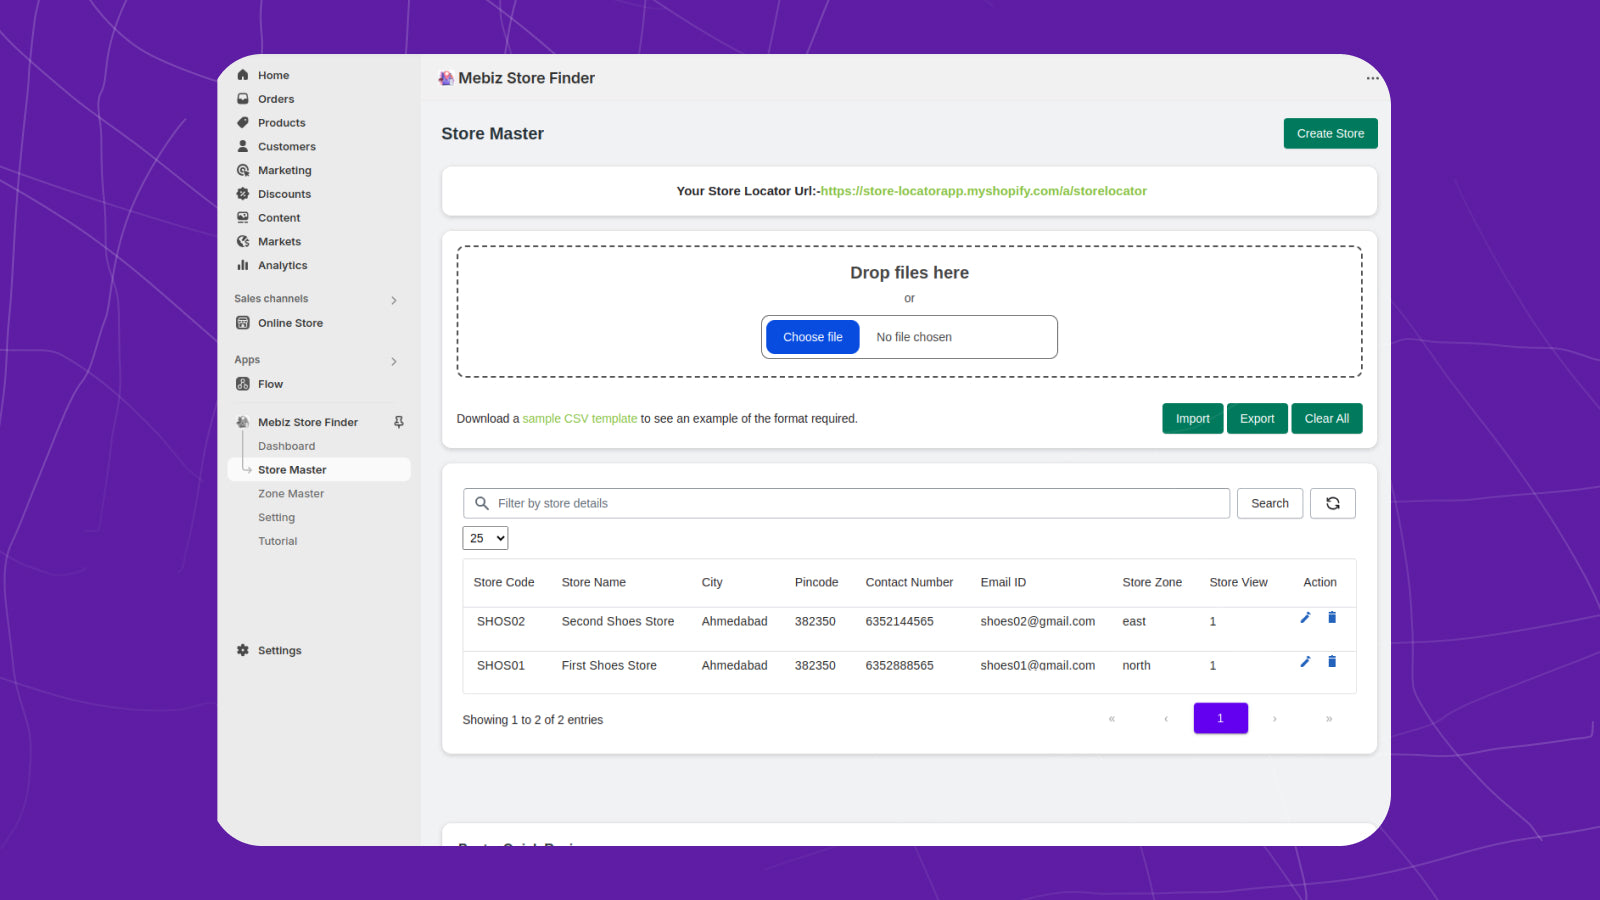Viewport: 1600px width, 900px height.
Task: Click the Clear All button
Action: tap(1326, 418)
